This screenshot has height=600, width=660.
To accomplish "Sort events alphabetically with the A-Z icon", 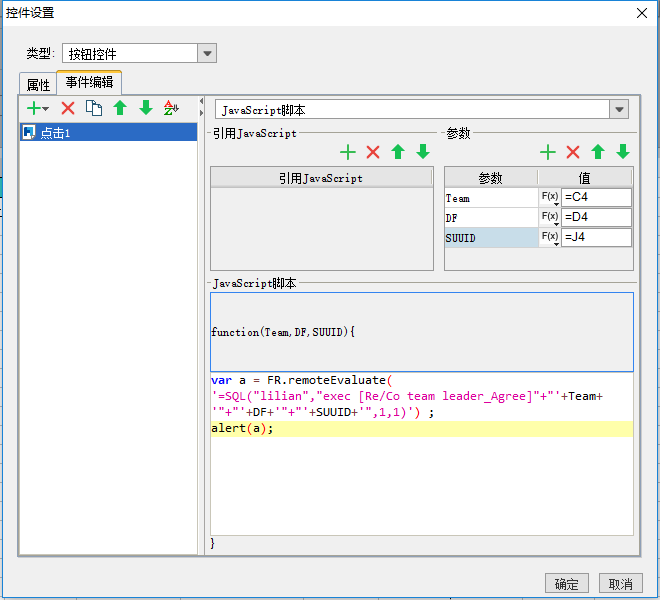I will pyautogui.click(x=171, y=108).
